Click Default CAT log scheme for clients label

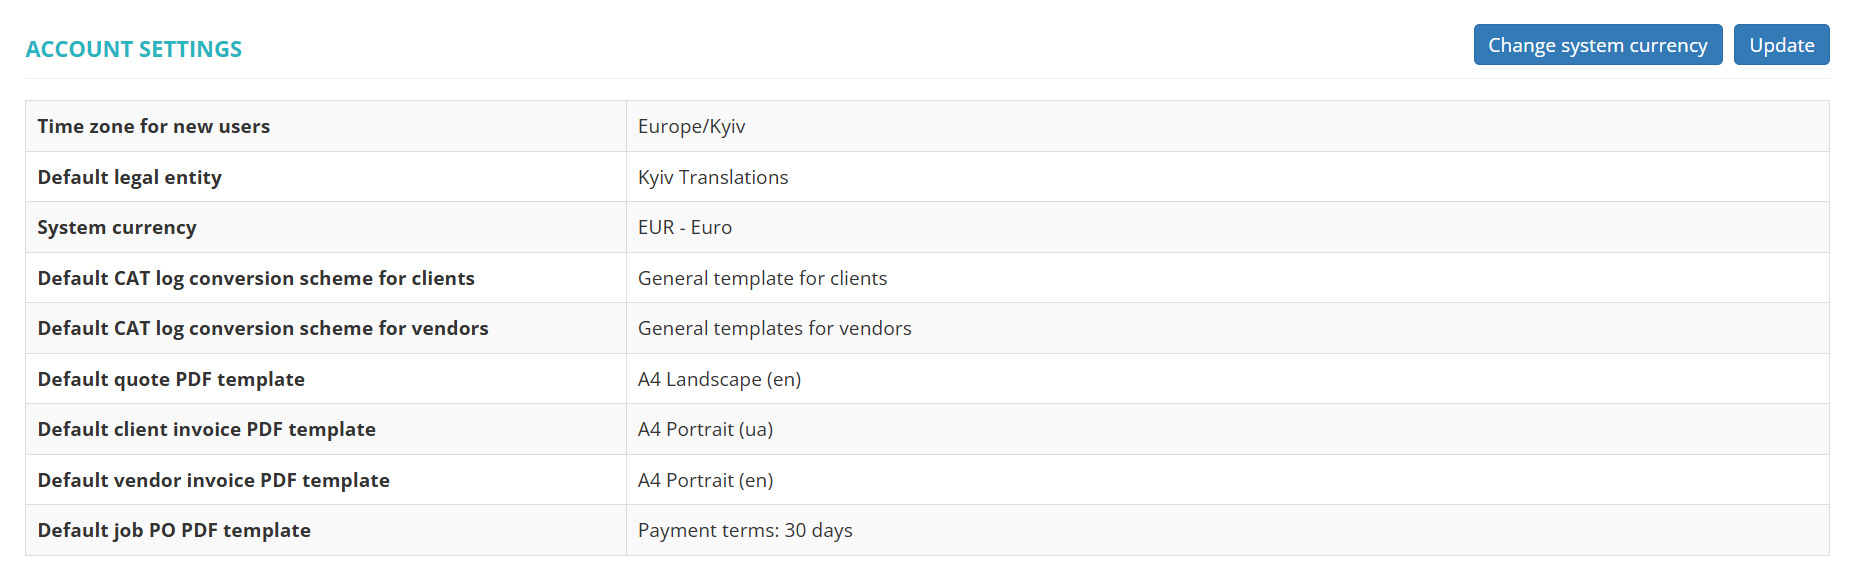tap(256, 278)
